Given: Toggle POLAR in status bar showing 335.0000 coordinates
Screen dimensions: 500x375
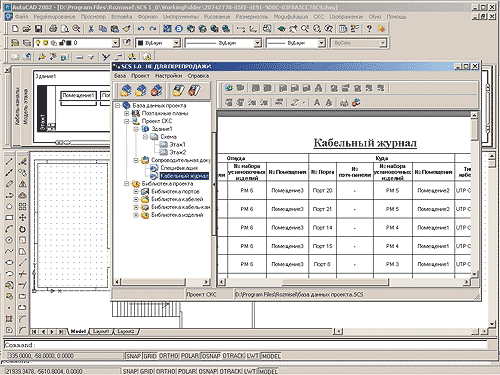Looking at the screenshot, I should click(190, 356).
